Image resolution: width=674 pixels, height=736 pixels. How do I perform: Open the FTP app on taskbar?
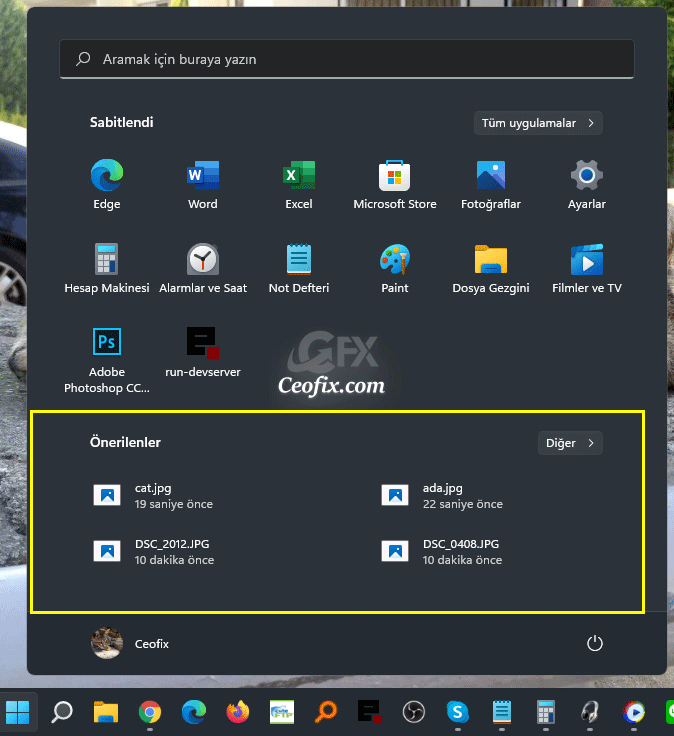click(282, 712)
